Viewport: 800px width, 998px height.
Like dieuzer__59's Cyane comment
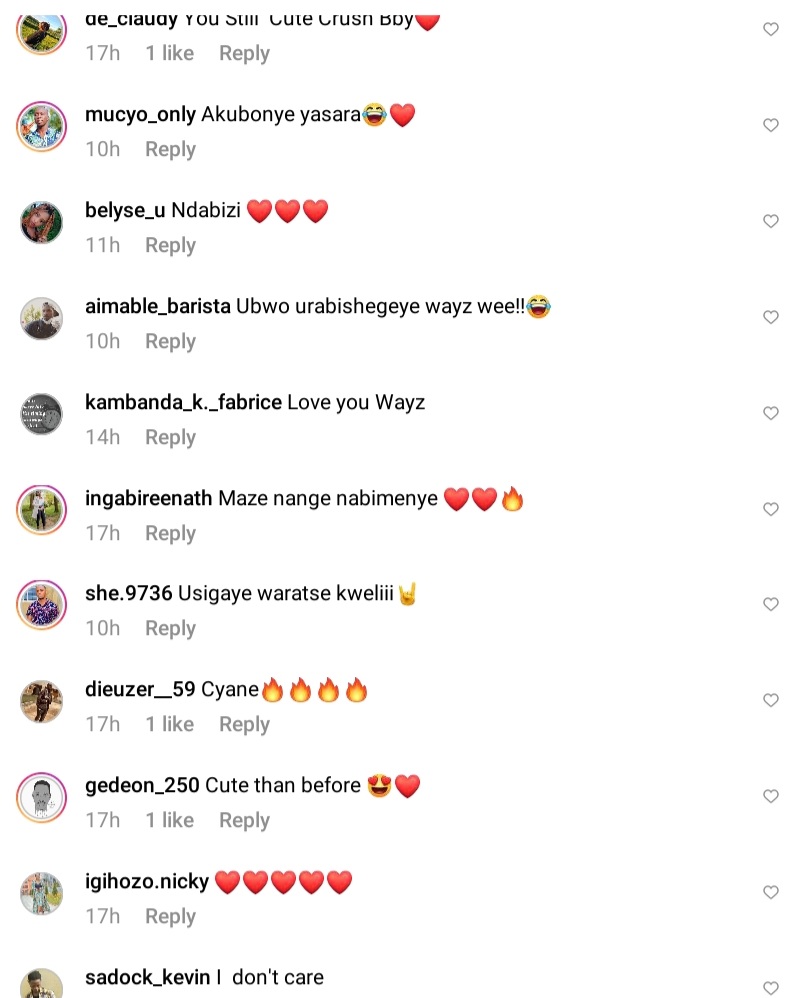771,700
